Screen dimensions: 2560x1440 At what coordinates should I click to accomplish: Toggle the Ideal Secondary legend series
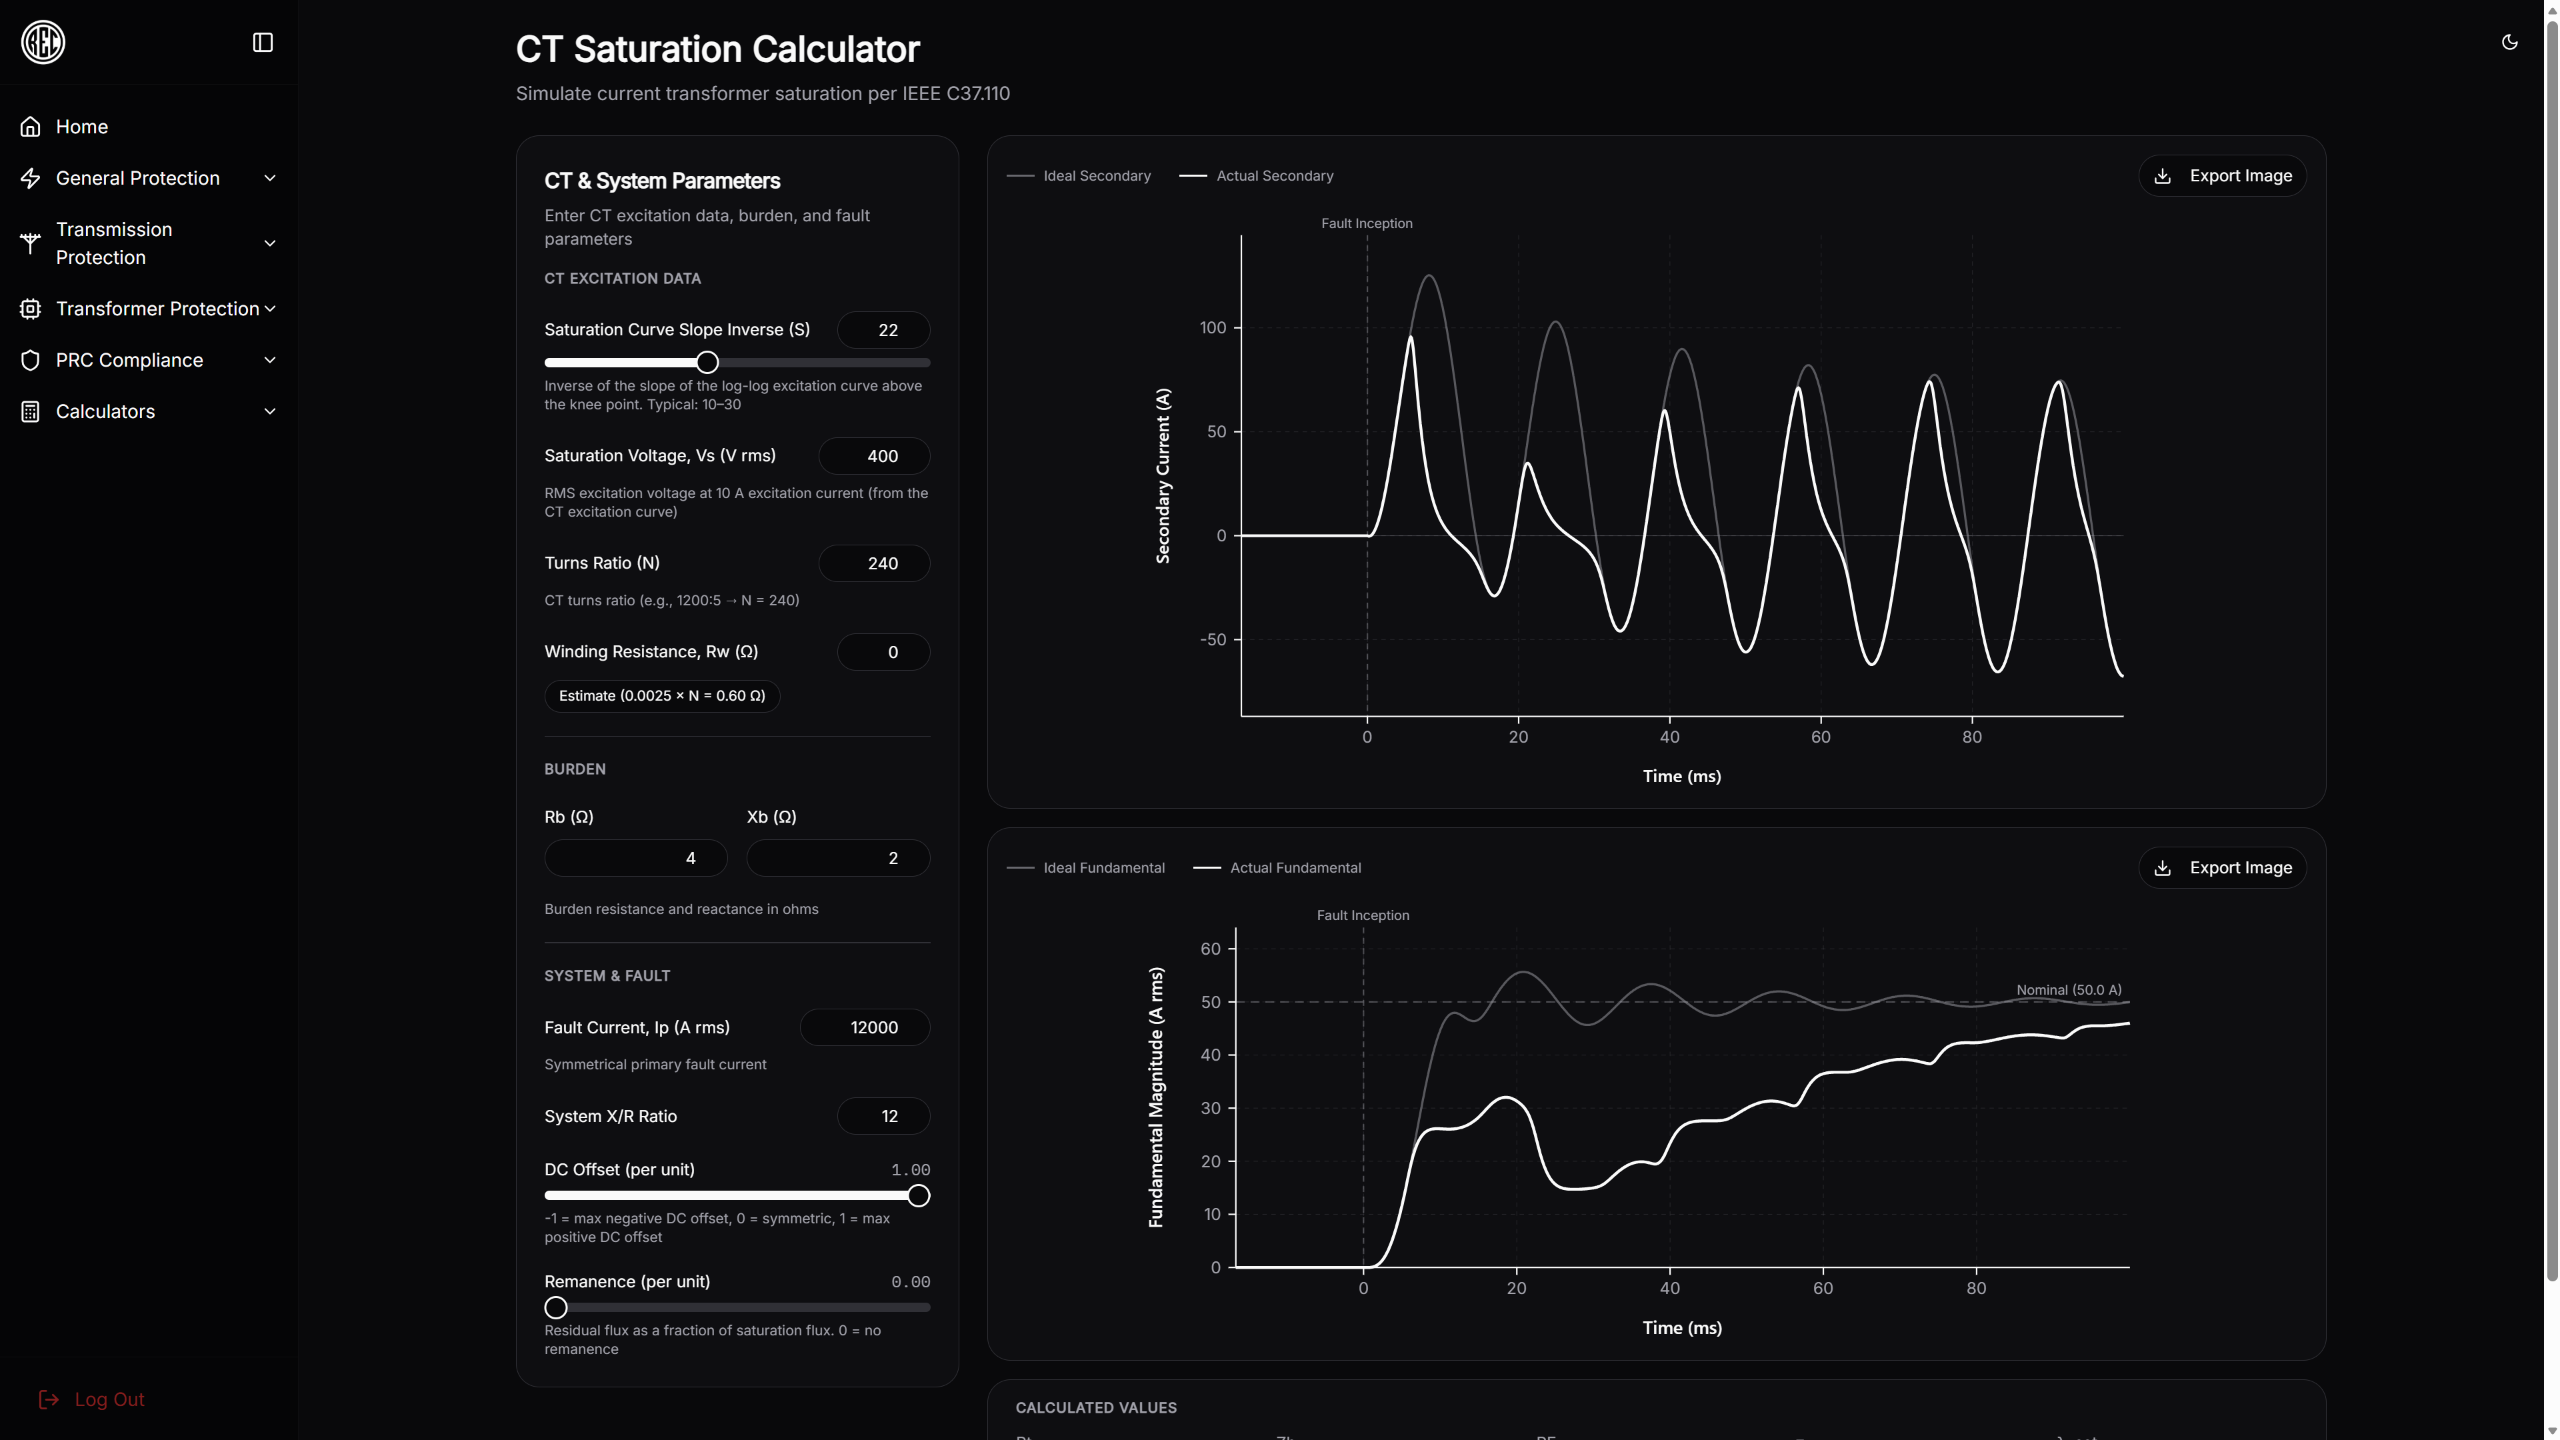(1079, 176)
